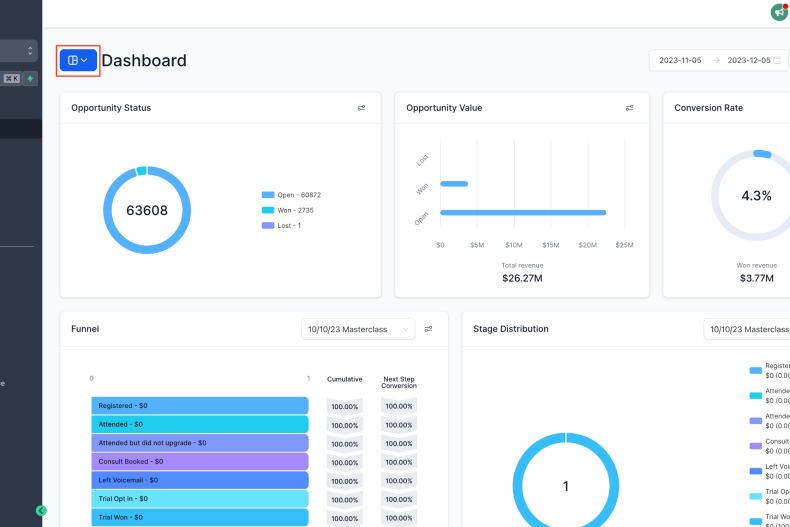Open Opportunity Status filter settings icon
790x527 pixels.
[361, 108]
